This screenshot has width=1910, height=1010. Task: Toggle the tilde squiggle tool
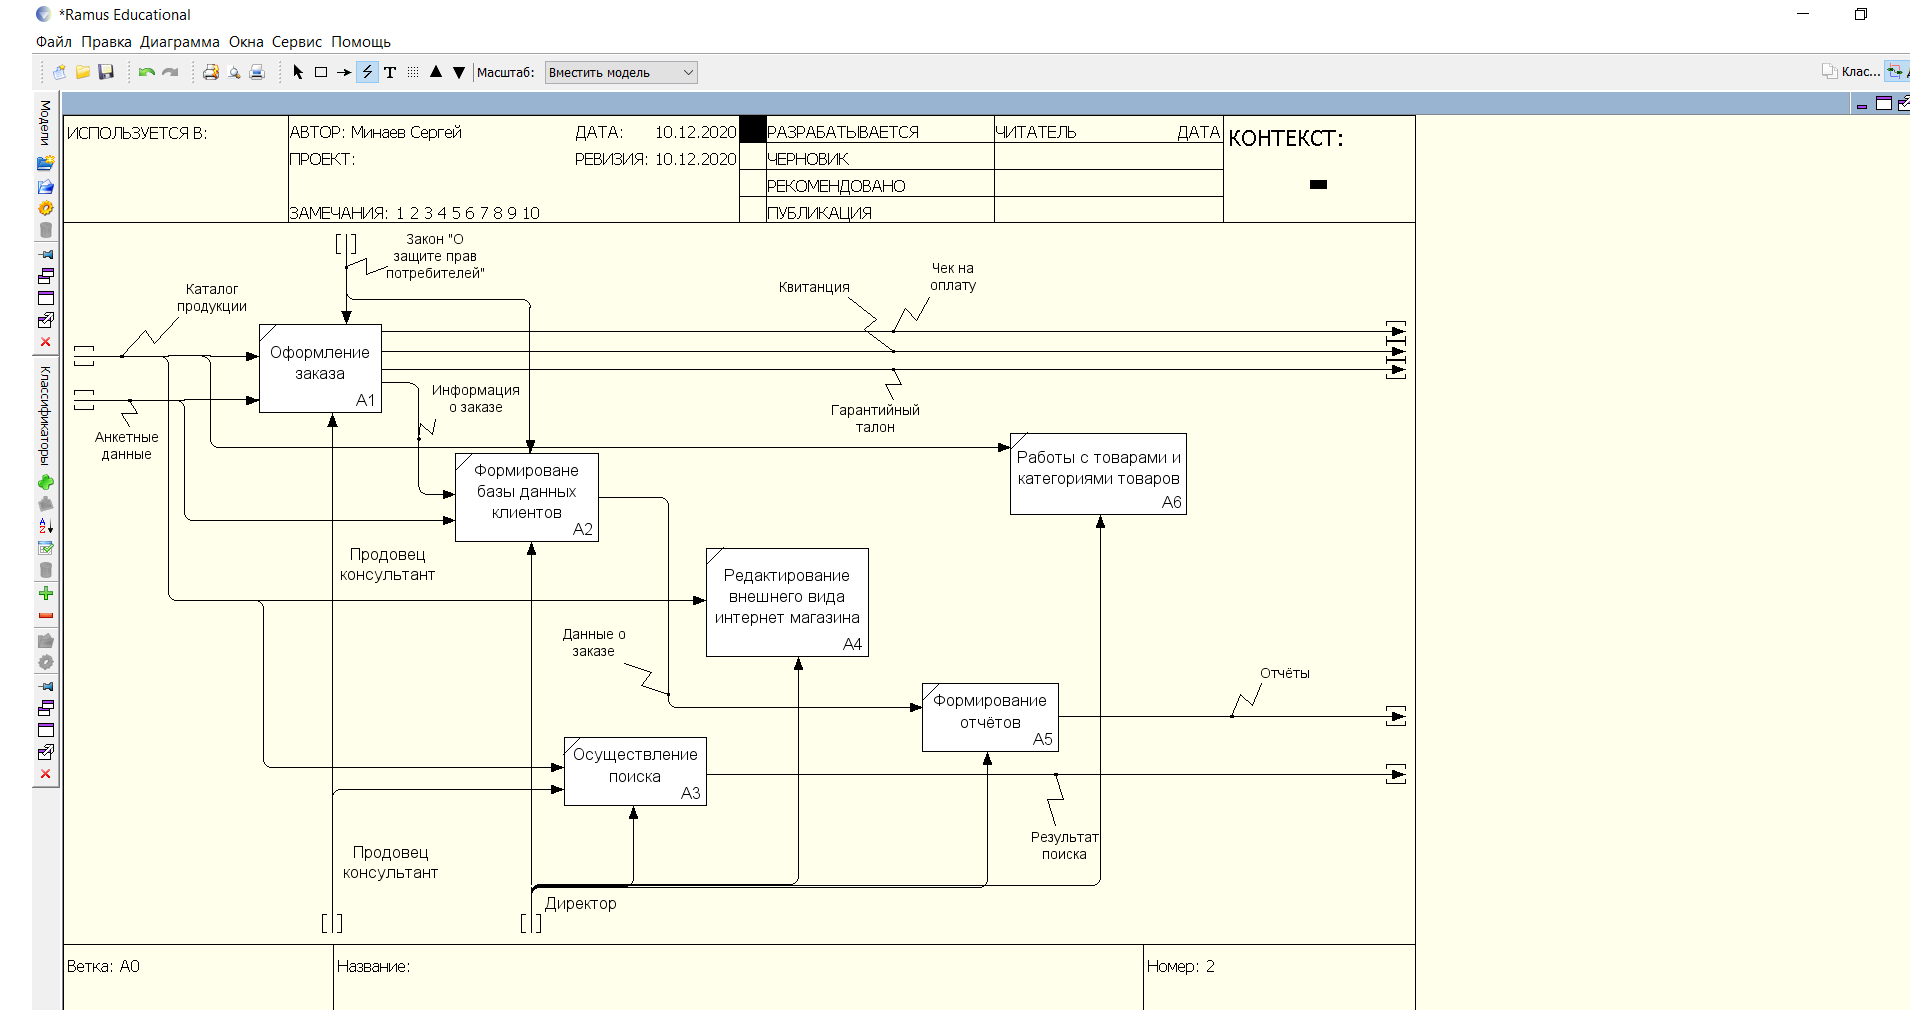coord(367,72)
